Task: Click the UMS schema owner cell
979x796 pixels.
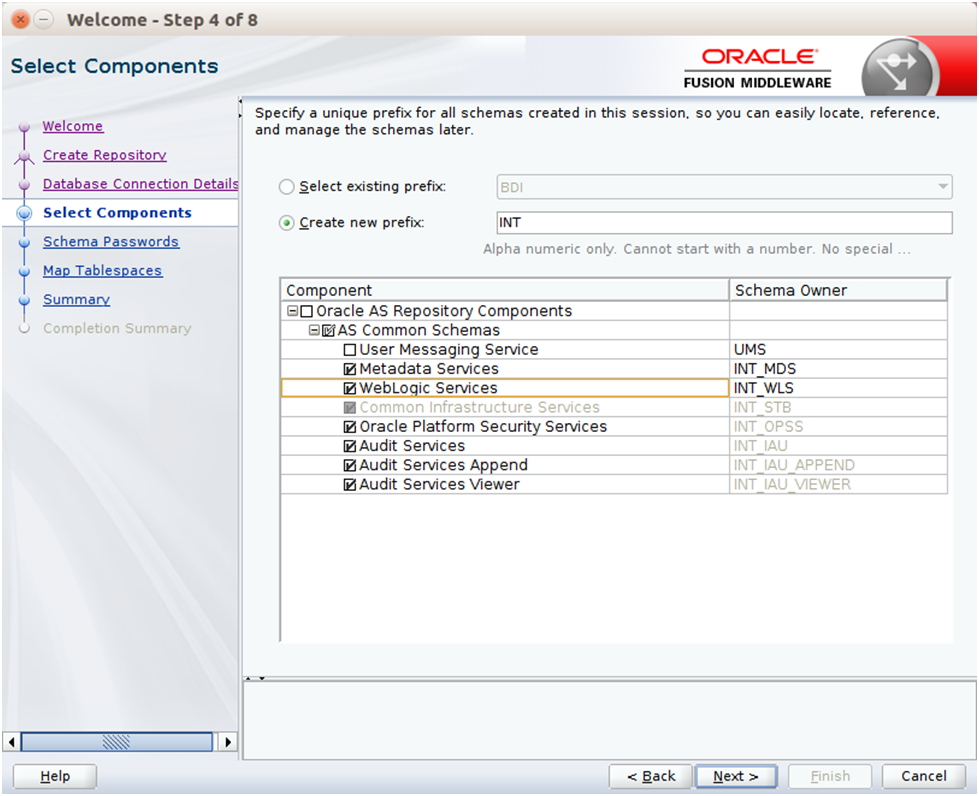Action: pos(839,350)
